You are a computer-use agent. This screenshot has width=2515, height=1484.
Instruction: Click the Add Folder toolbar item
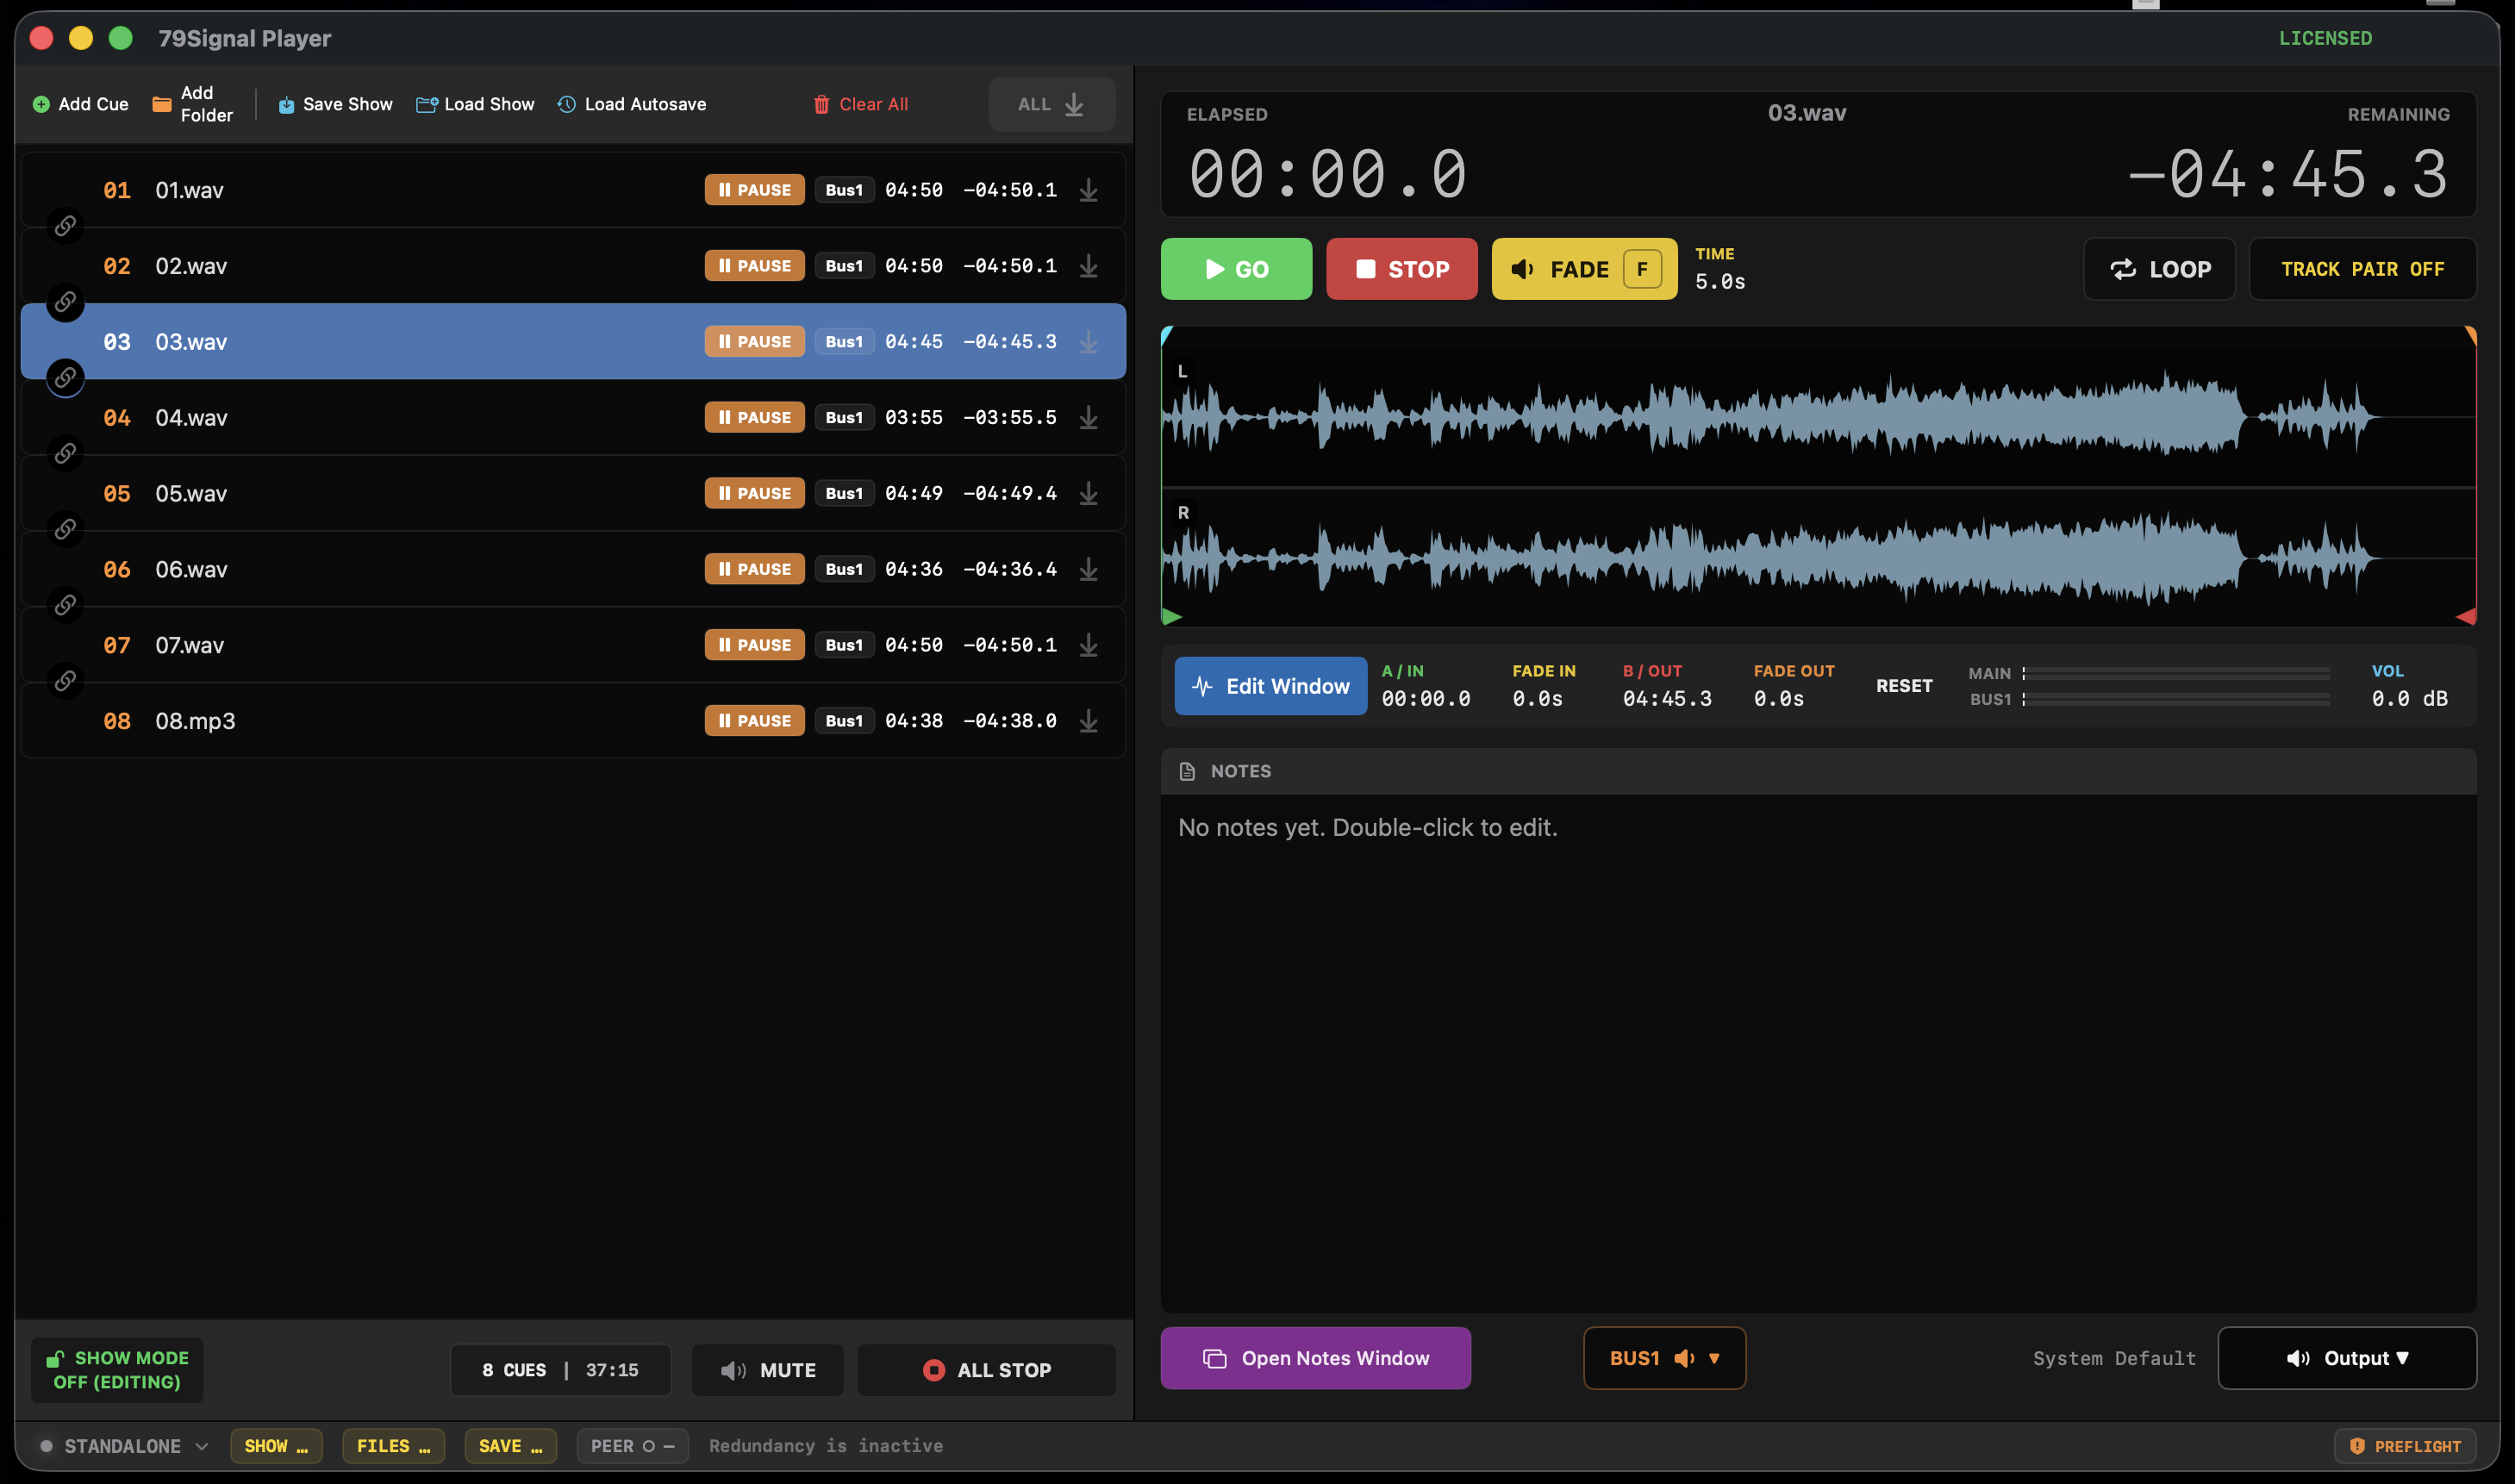(x=192, y=104)
